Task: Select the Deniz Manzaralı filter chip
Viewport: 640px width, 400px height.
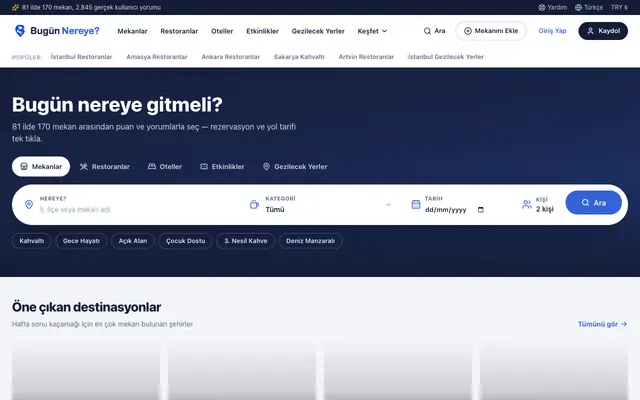Action: (x=311, y=241)
